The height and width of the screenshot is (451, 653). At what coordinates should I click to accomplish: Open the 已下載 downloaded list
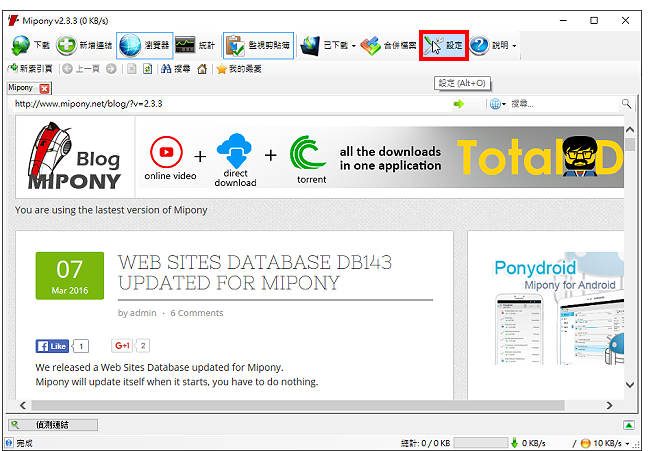pos(324,45)
